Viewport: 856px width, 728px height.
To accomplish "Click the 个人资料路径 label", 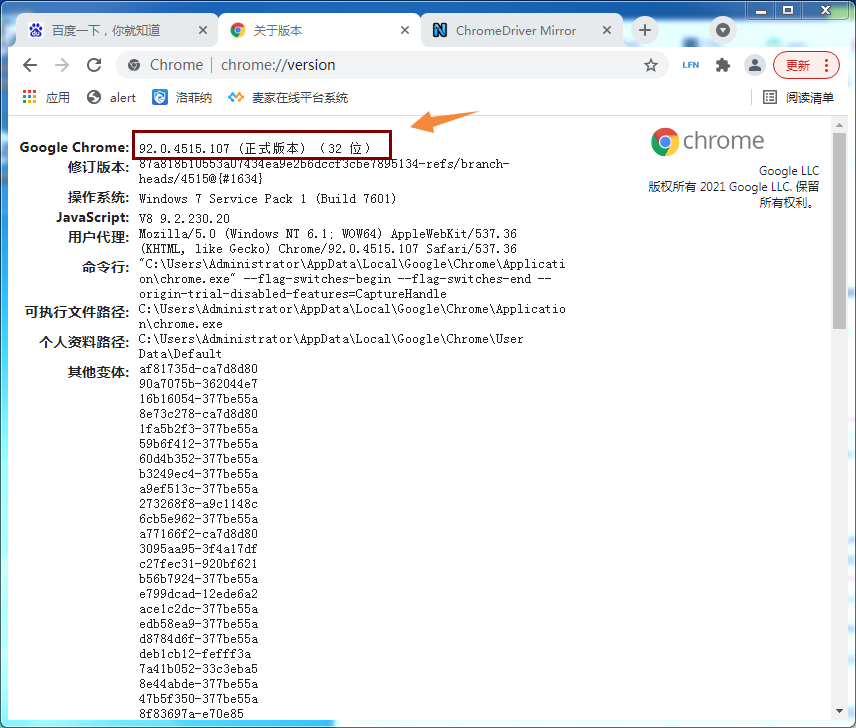I will point(84,342).
